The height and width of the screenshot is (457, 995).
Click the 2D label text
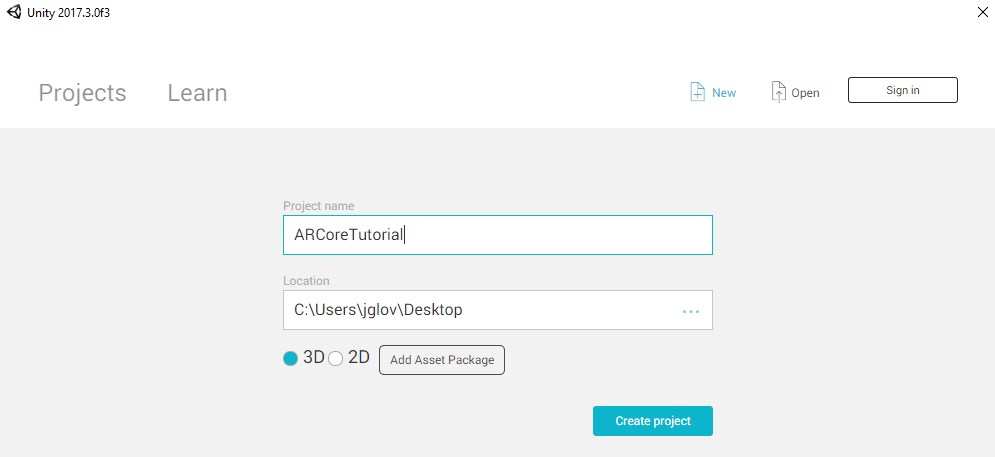(359, 357)
